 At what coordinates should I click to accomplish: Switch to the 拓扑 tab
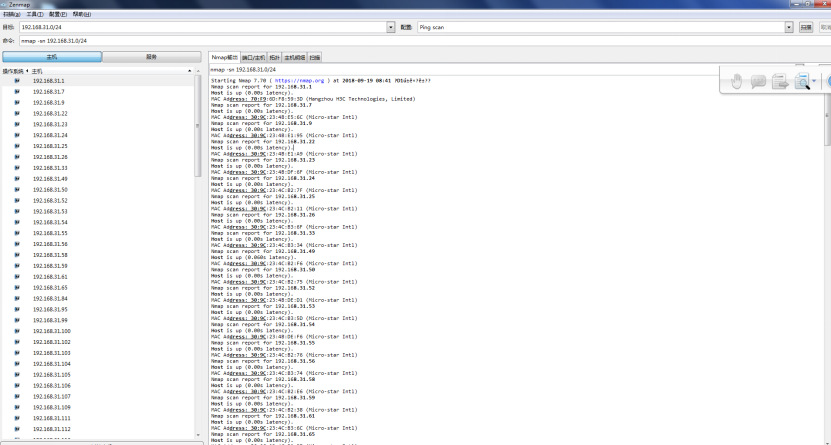(274, 57)
